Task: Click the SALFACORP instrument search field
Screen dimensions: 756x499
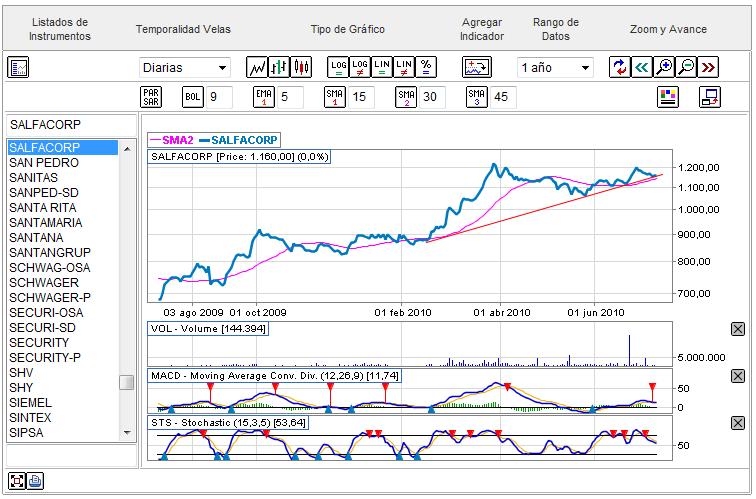Action: (x=71, y=125)
